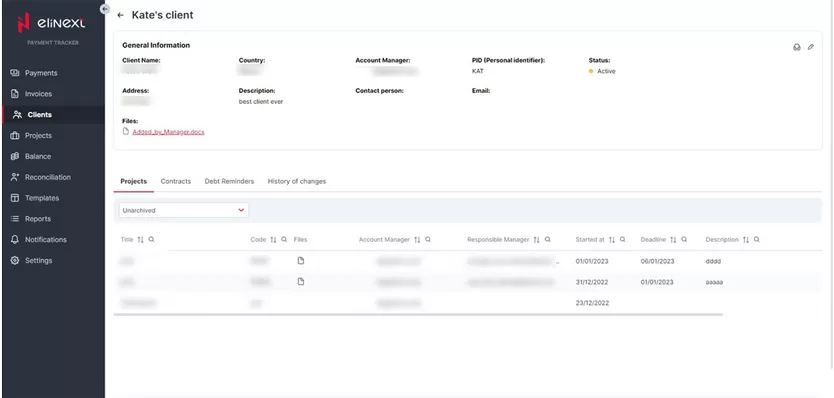The image size is (834, 398).
Task: Open the Unarchived filter dropdown
Action: tap(184, 210)
